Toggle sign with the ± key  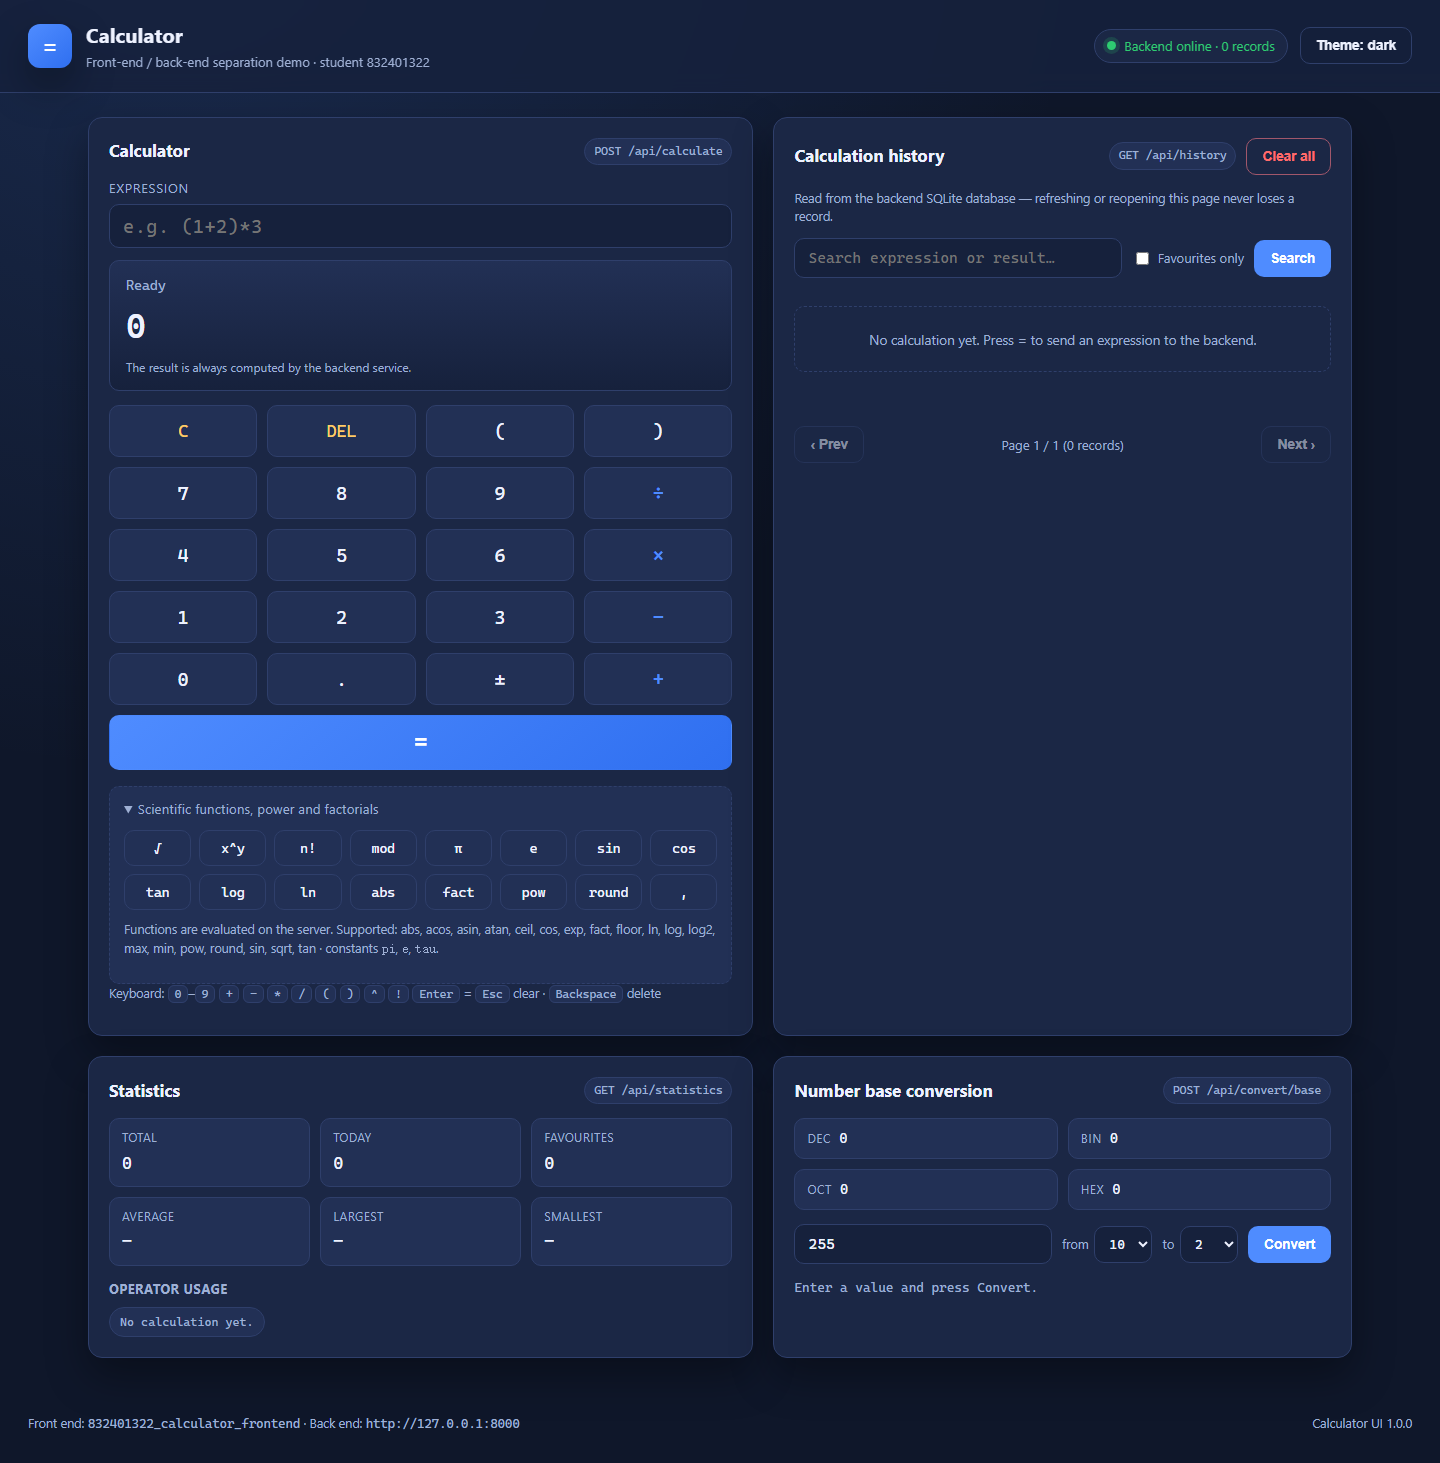(500, 679)
